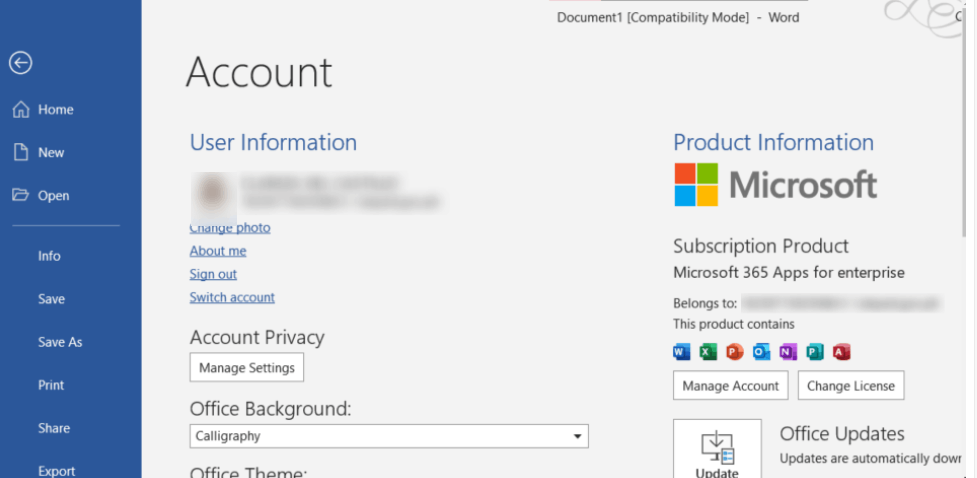Click the OneNote app icon
Viewport: 977px width, 478px height.
click(x=788, y=352)
